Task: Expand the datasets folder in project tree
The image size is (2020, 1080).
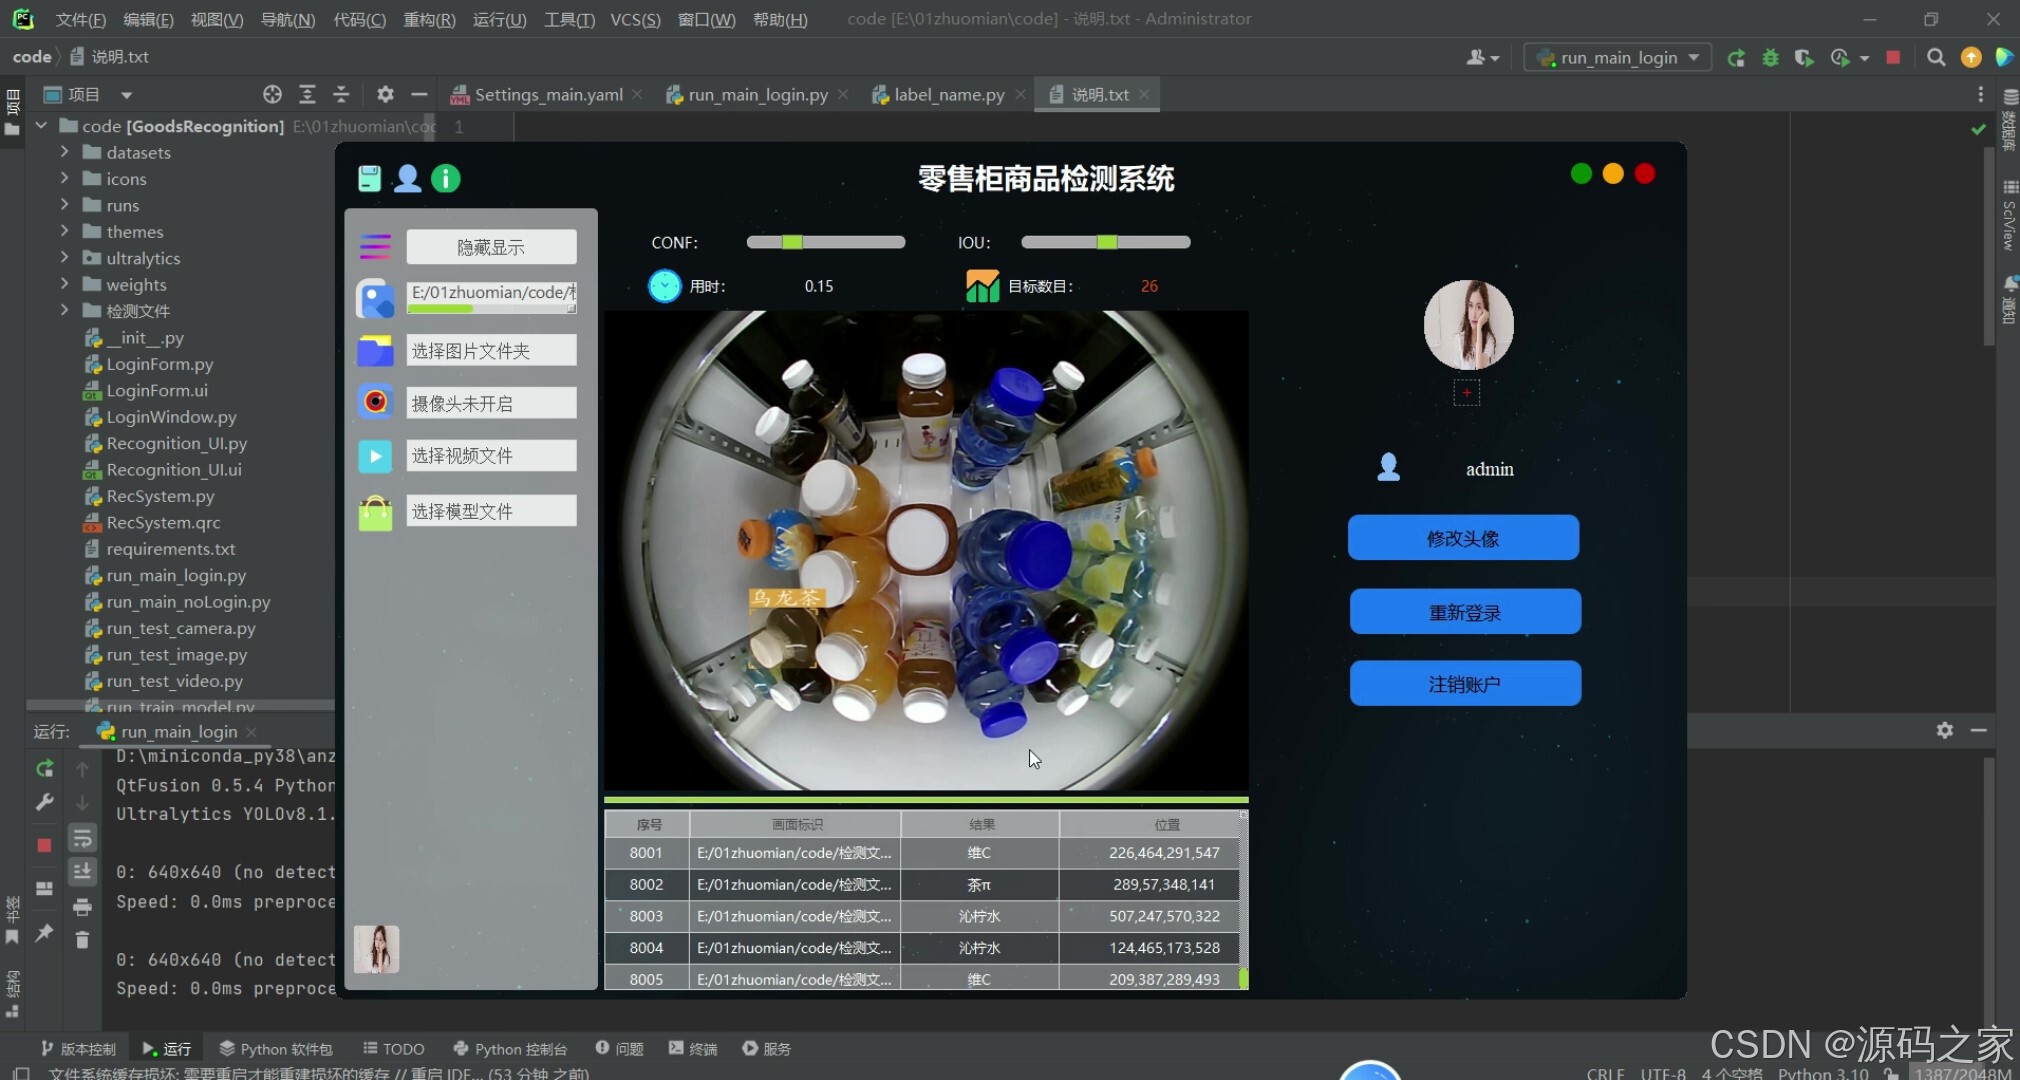Action: pyautogui.click(x=65, y=152)
